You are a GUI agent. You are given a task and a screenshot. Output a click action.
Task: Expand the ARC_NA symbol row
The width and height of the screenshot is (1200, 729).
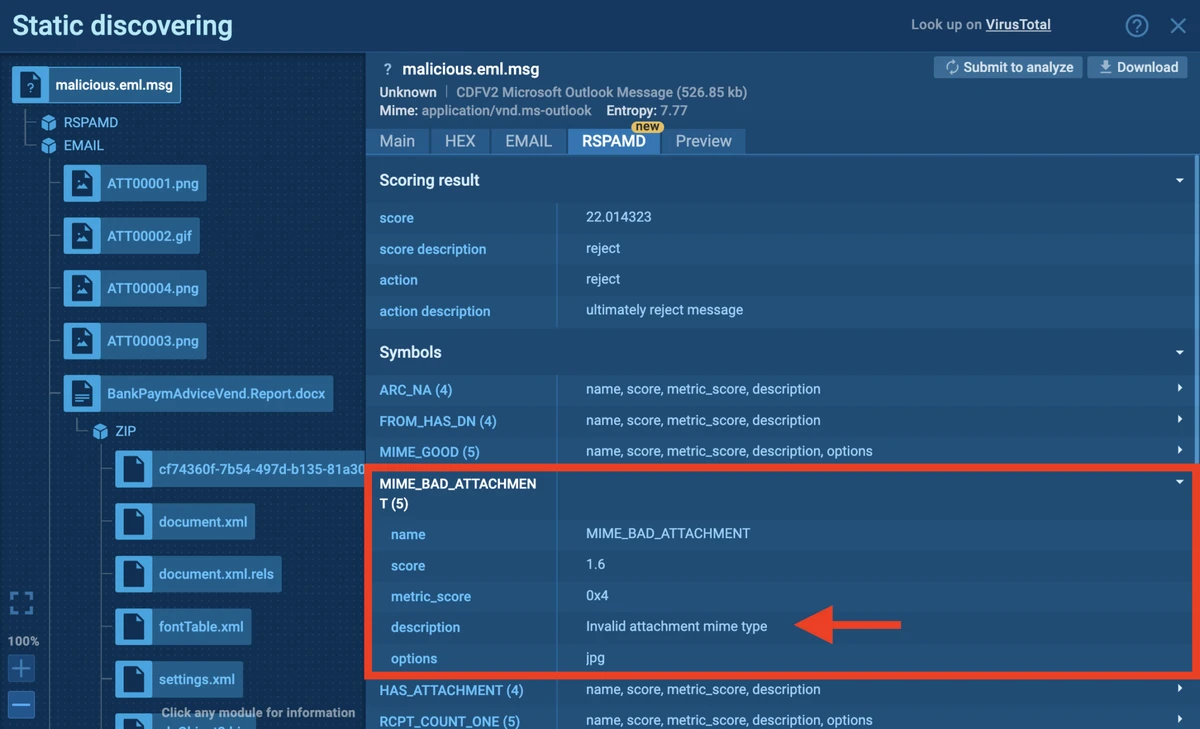(x=1180, y=389)
